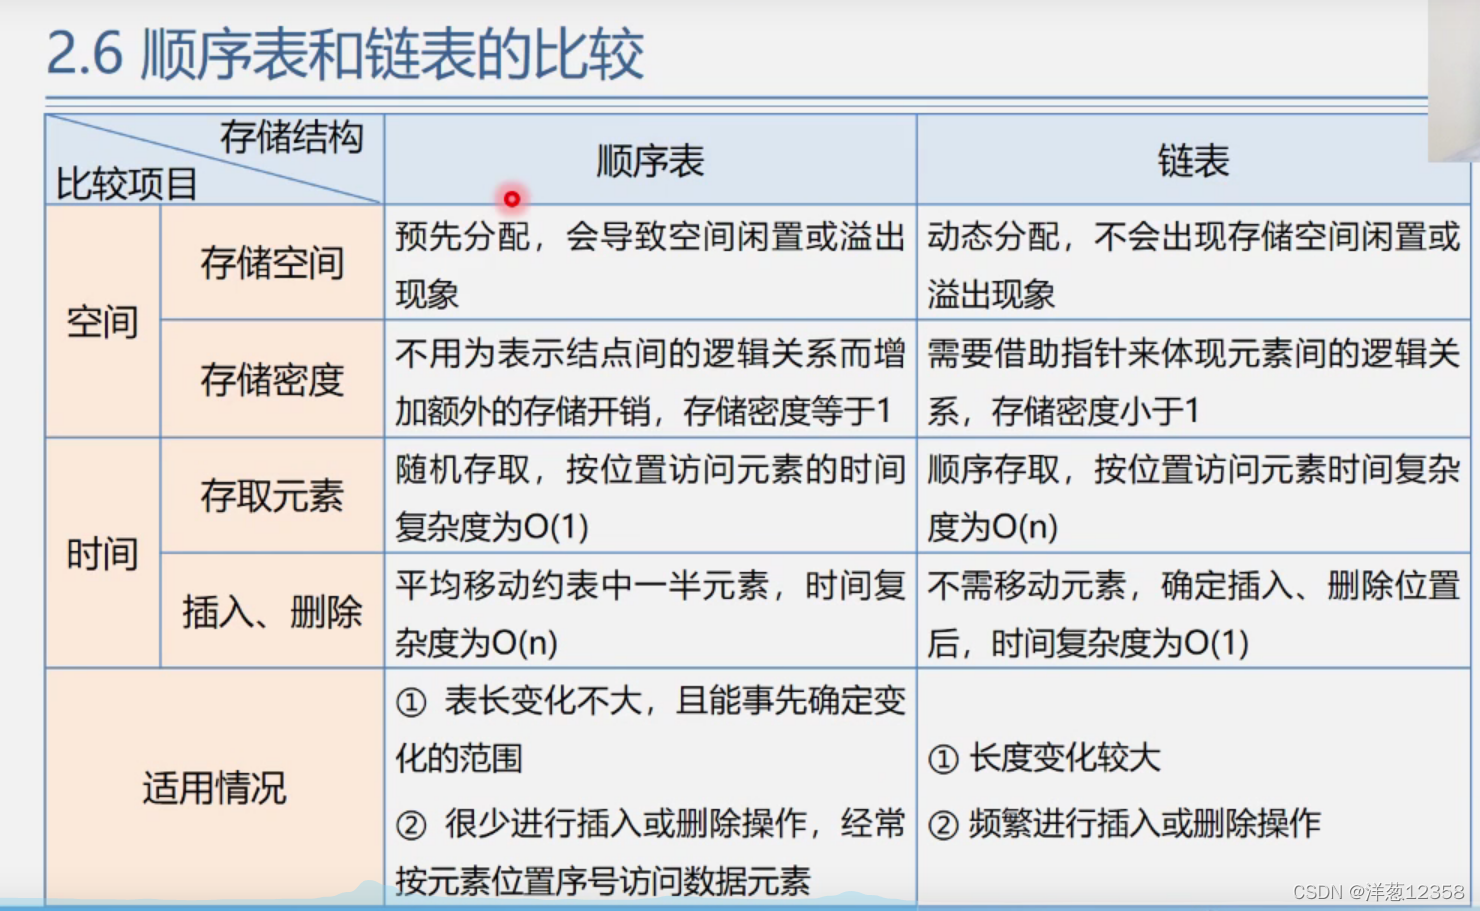Screen dimensions: 1480x911
Task: Select the '存储结构' header label
Action: [x=291, y=137]
